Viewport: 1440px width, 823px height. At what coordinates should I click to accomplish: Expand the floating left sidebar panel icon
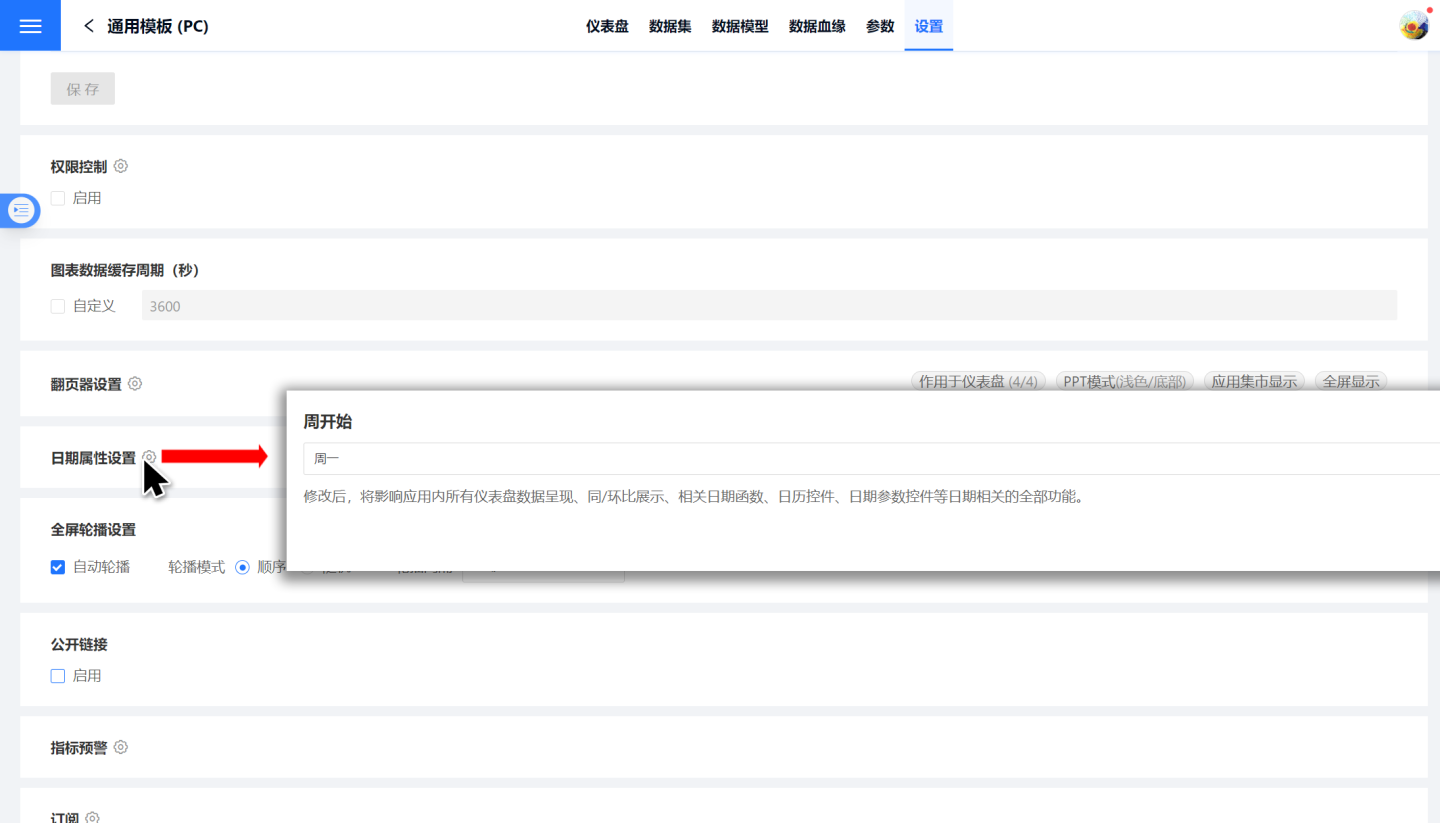pyautogui.click(x=21, y=210)
